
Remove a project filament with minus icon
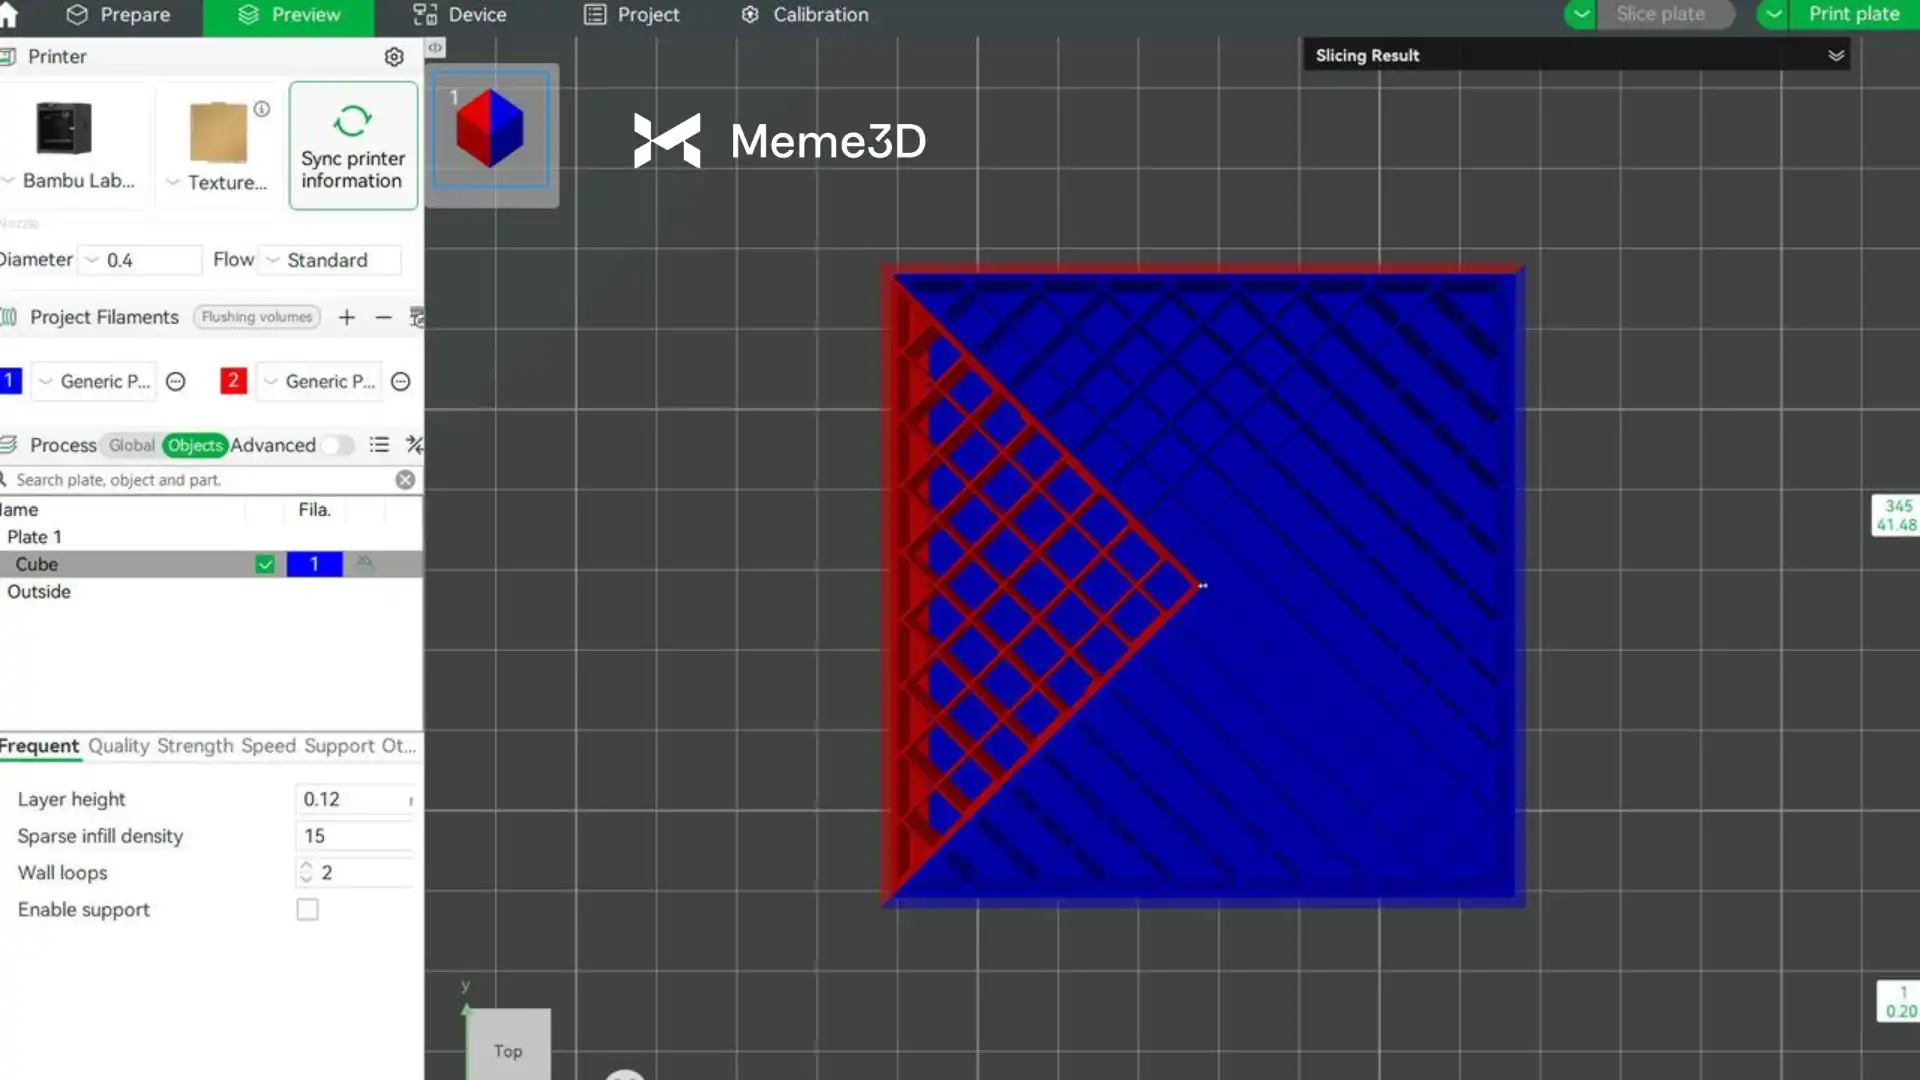coord(383,318)
